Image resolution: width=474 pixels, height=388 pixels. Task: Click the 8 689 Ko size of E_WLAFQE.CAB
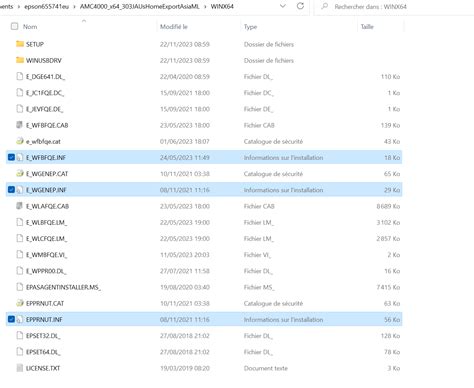pos(388,206)
